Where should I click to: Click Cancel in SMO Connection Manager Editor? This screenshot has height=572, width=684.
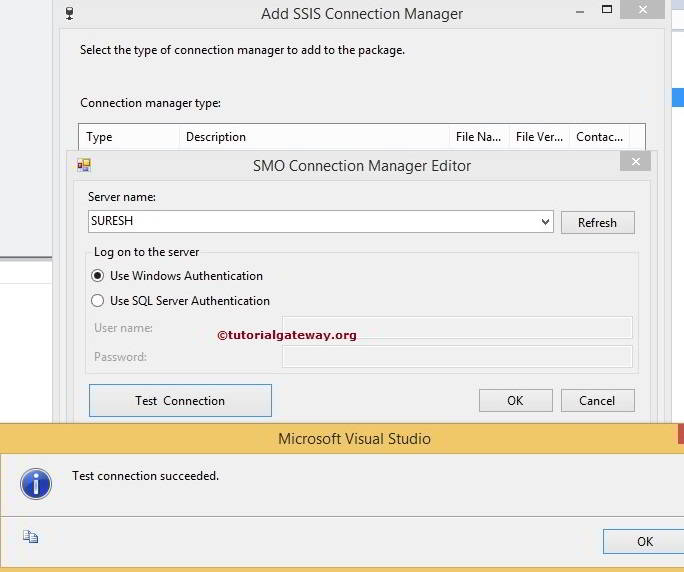(597, 401)
